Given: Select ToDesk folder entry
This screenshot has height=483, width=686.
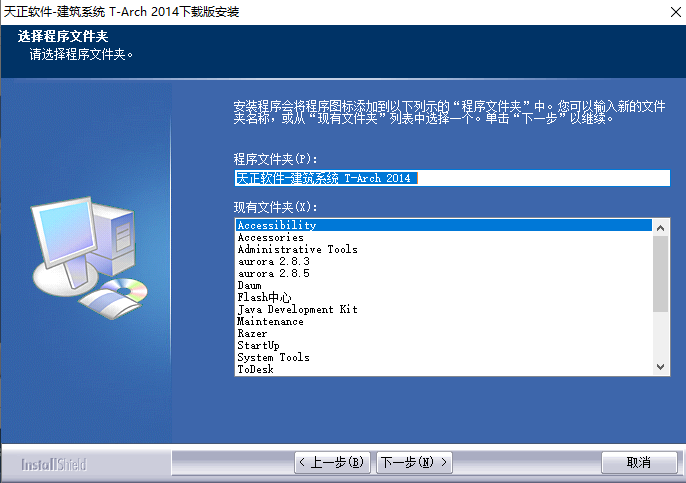Looking at the screenshot, I should coord(444,370).
